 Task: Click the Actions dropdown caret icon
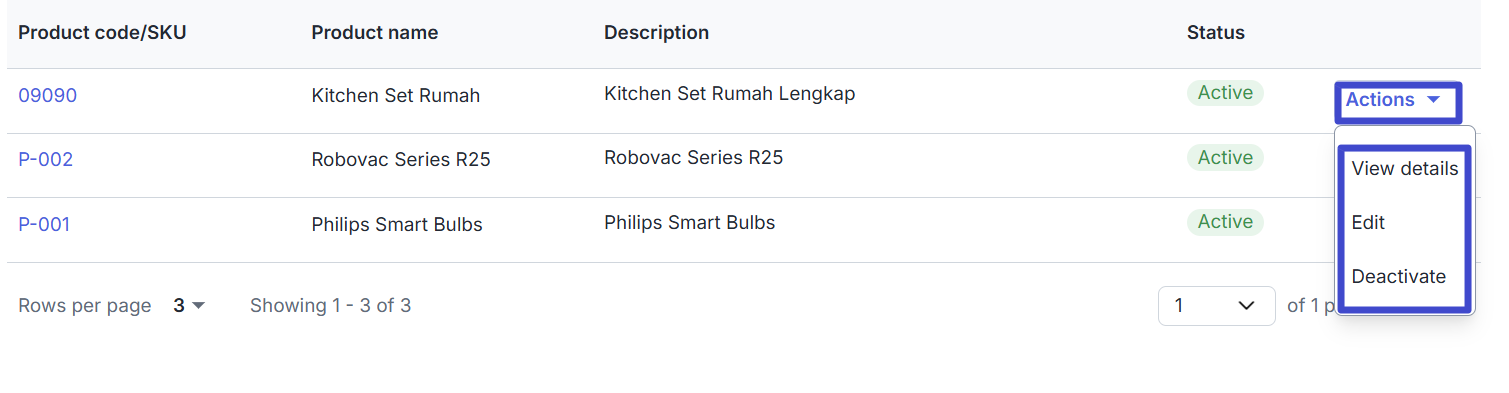1433,100
